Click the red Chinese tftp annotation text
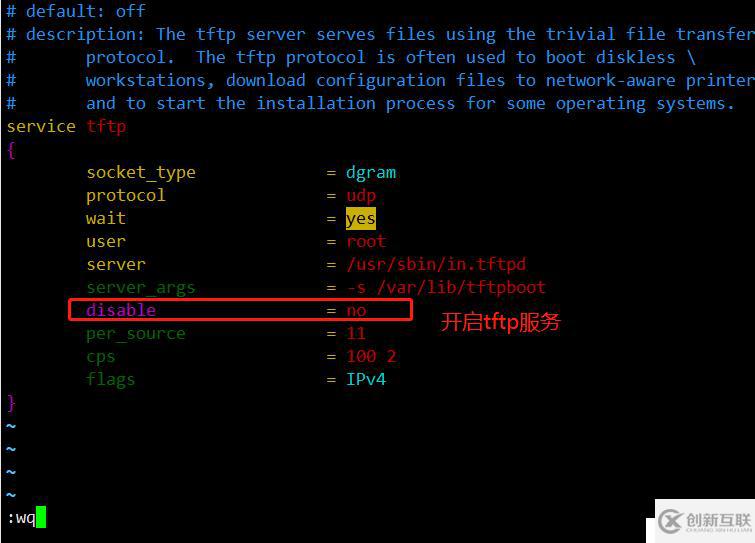This screenshot has height=543, width=755. click(501, 322)
